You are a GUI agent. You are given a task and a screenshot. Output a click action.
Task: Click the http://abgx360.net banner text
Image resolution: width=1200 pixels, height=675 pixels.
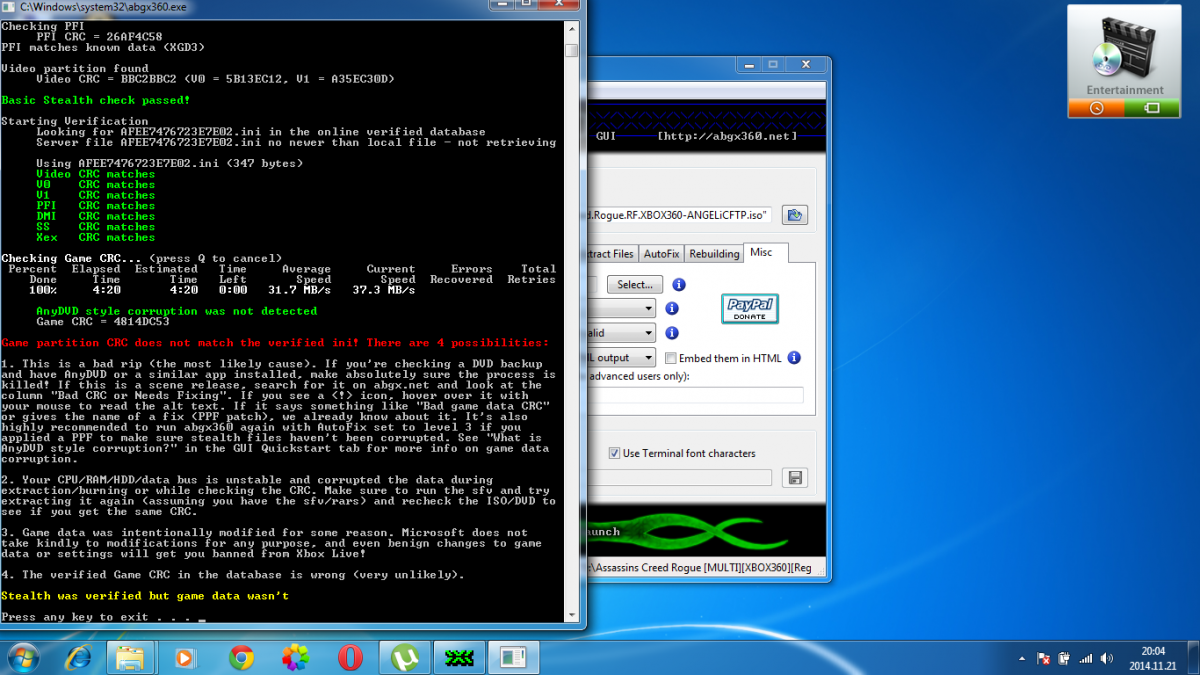point(727,134)
